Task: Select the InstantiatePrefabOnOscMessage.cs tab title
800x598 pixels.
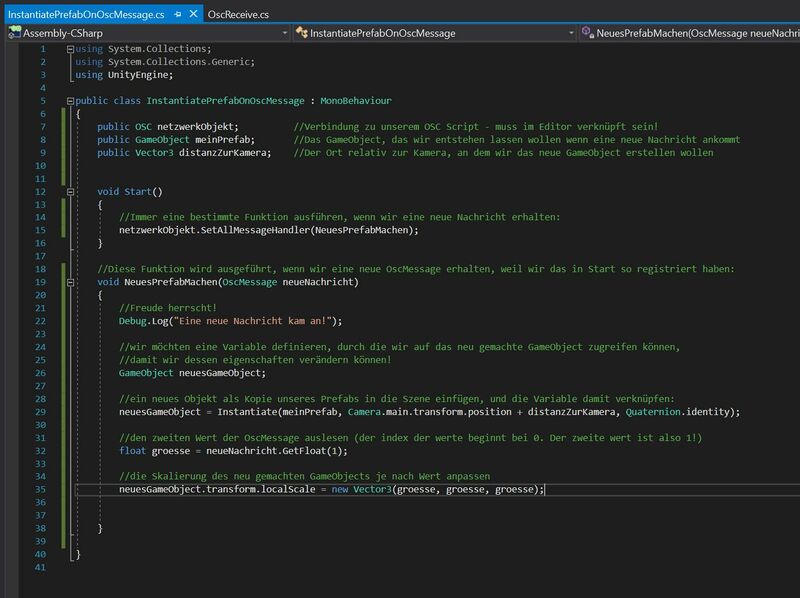Action: (86, 16)
